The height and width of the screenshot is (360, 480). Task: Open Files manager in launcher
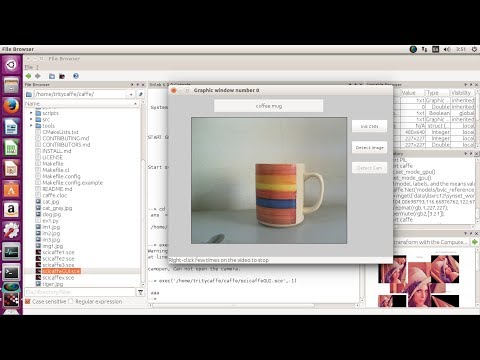pyautogui.click(x=11, y=86)
